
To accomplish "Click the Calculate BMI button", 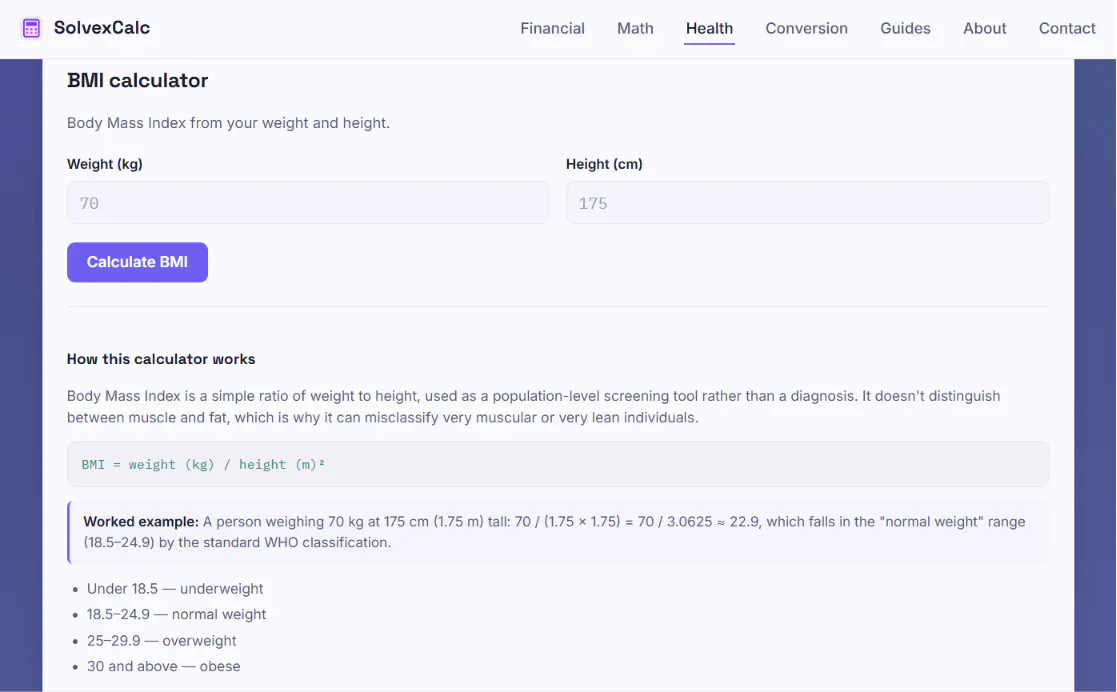I will 137,262.
